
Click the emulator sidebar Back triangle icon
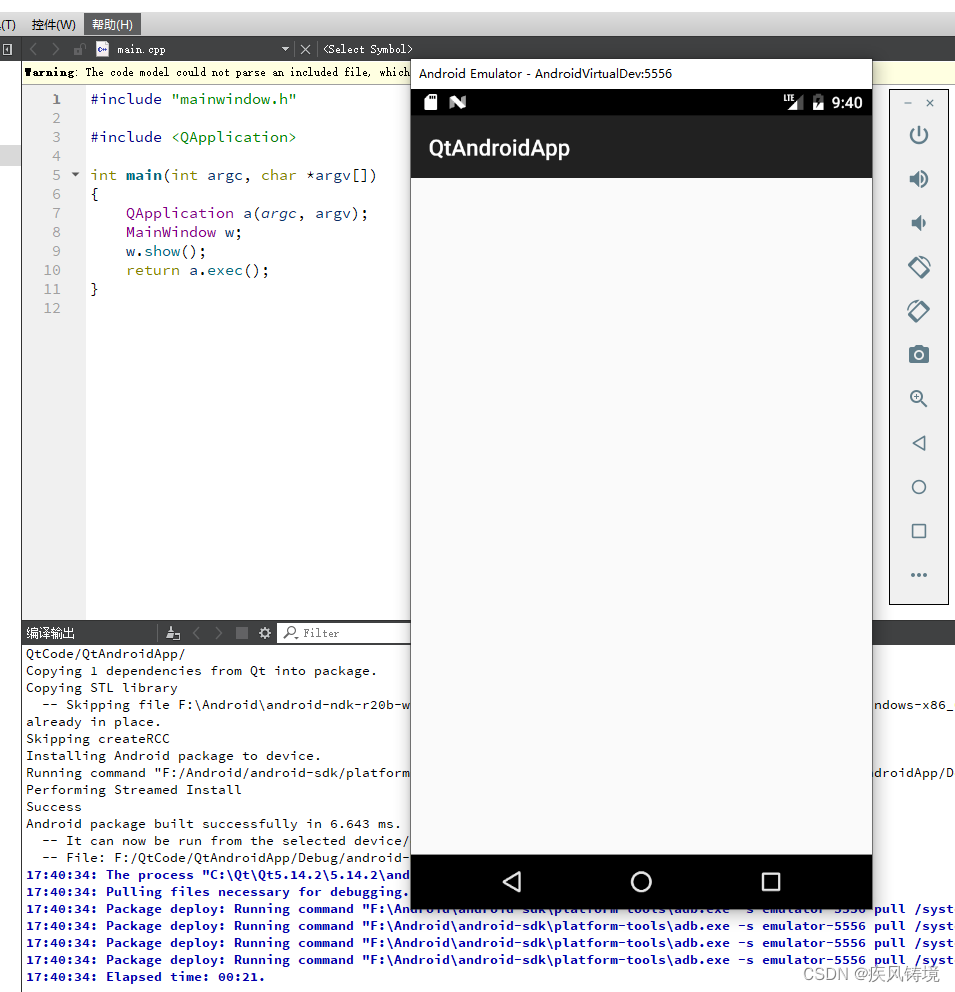point(918,443)
